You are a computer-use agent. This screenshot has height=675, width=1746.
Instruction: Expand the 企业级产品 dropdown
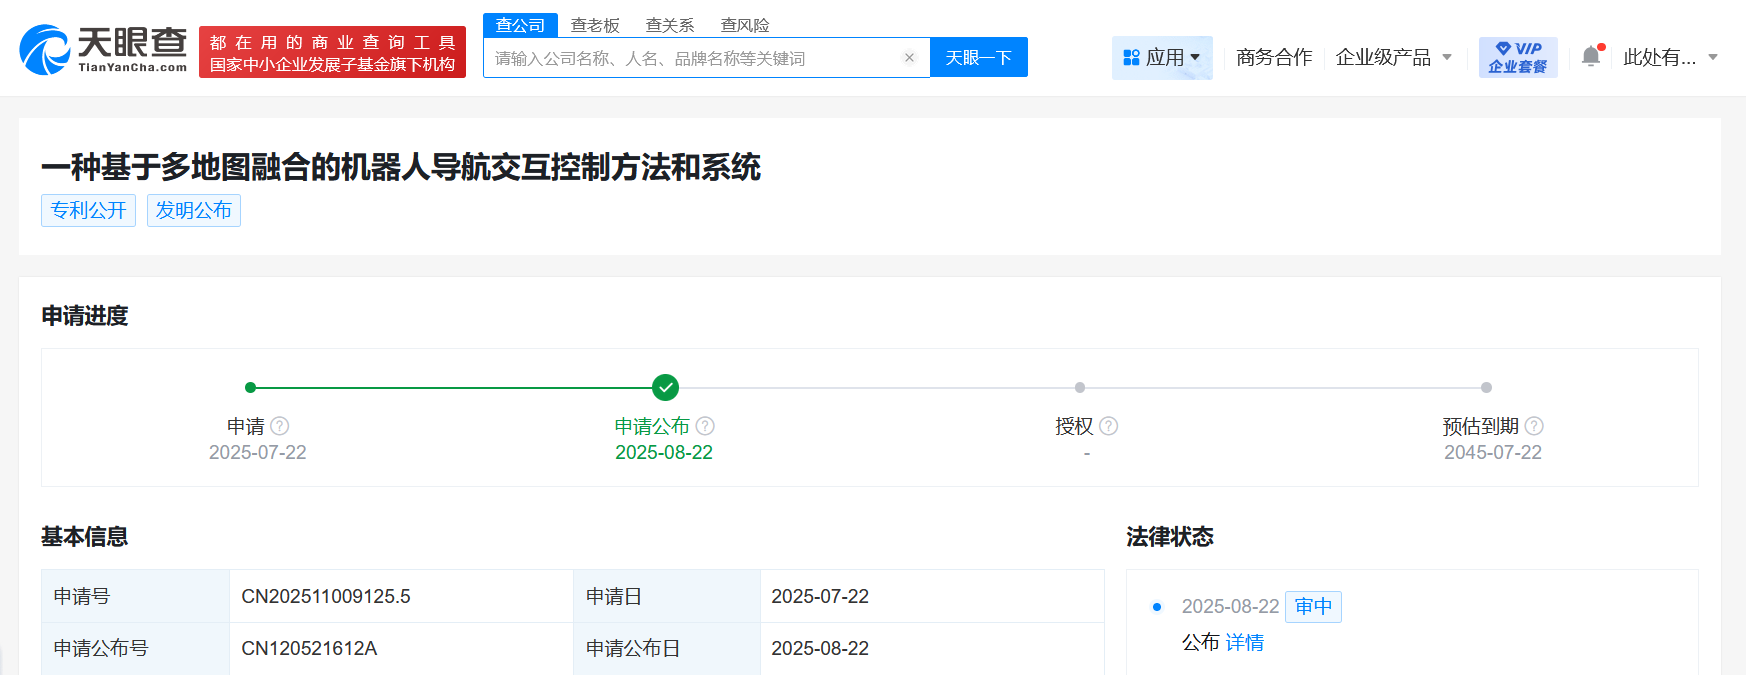coord(1393,58)
